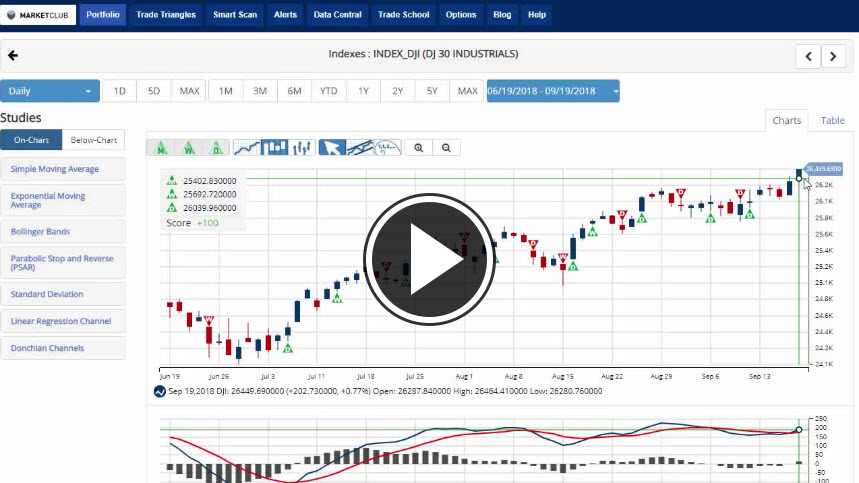Switch to the Table tab
859x483 pixels.
(832, 120)
